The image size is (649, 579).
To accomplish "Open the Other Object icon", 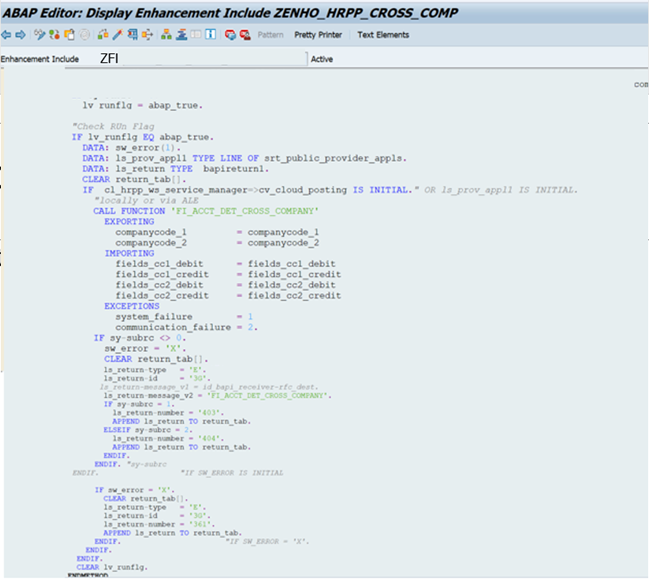I will pos(69,35).
